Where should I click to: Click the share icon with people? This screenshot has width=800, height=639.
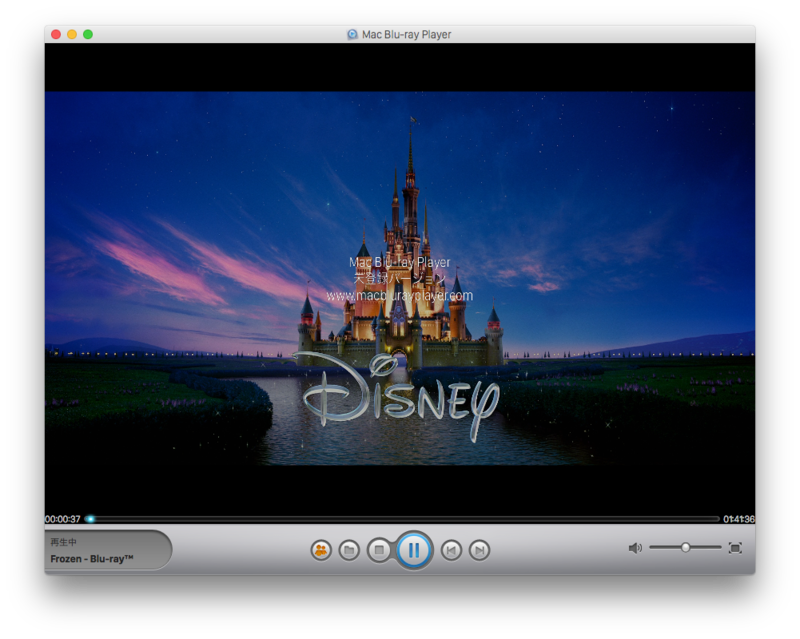321,550
